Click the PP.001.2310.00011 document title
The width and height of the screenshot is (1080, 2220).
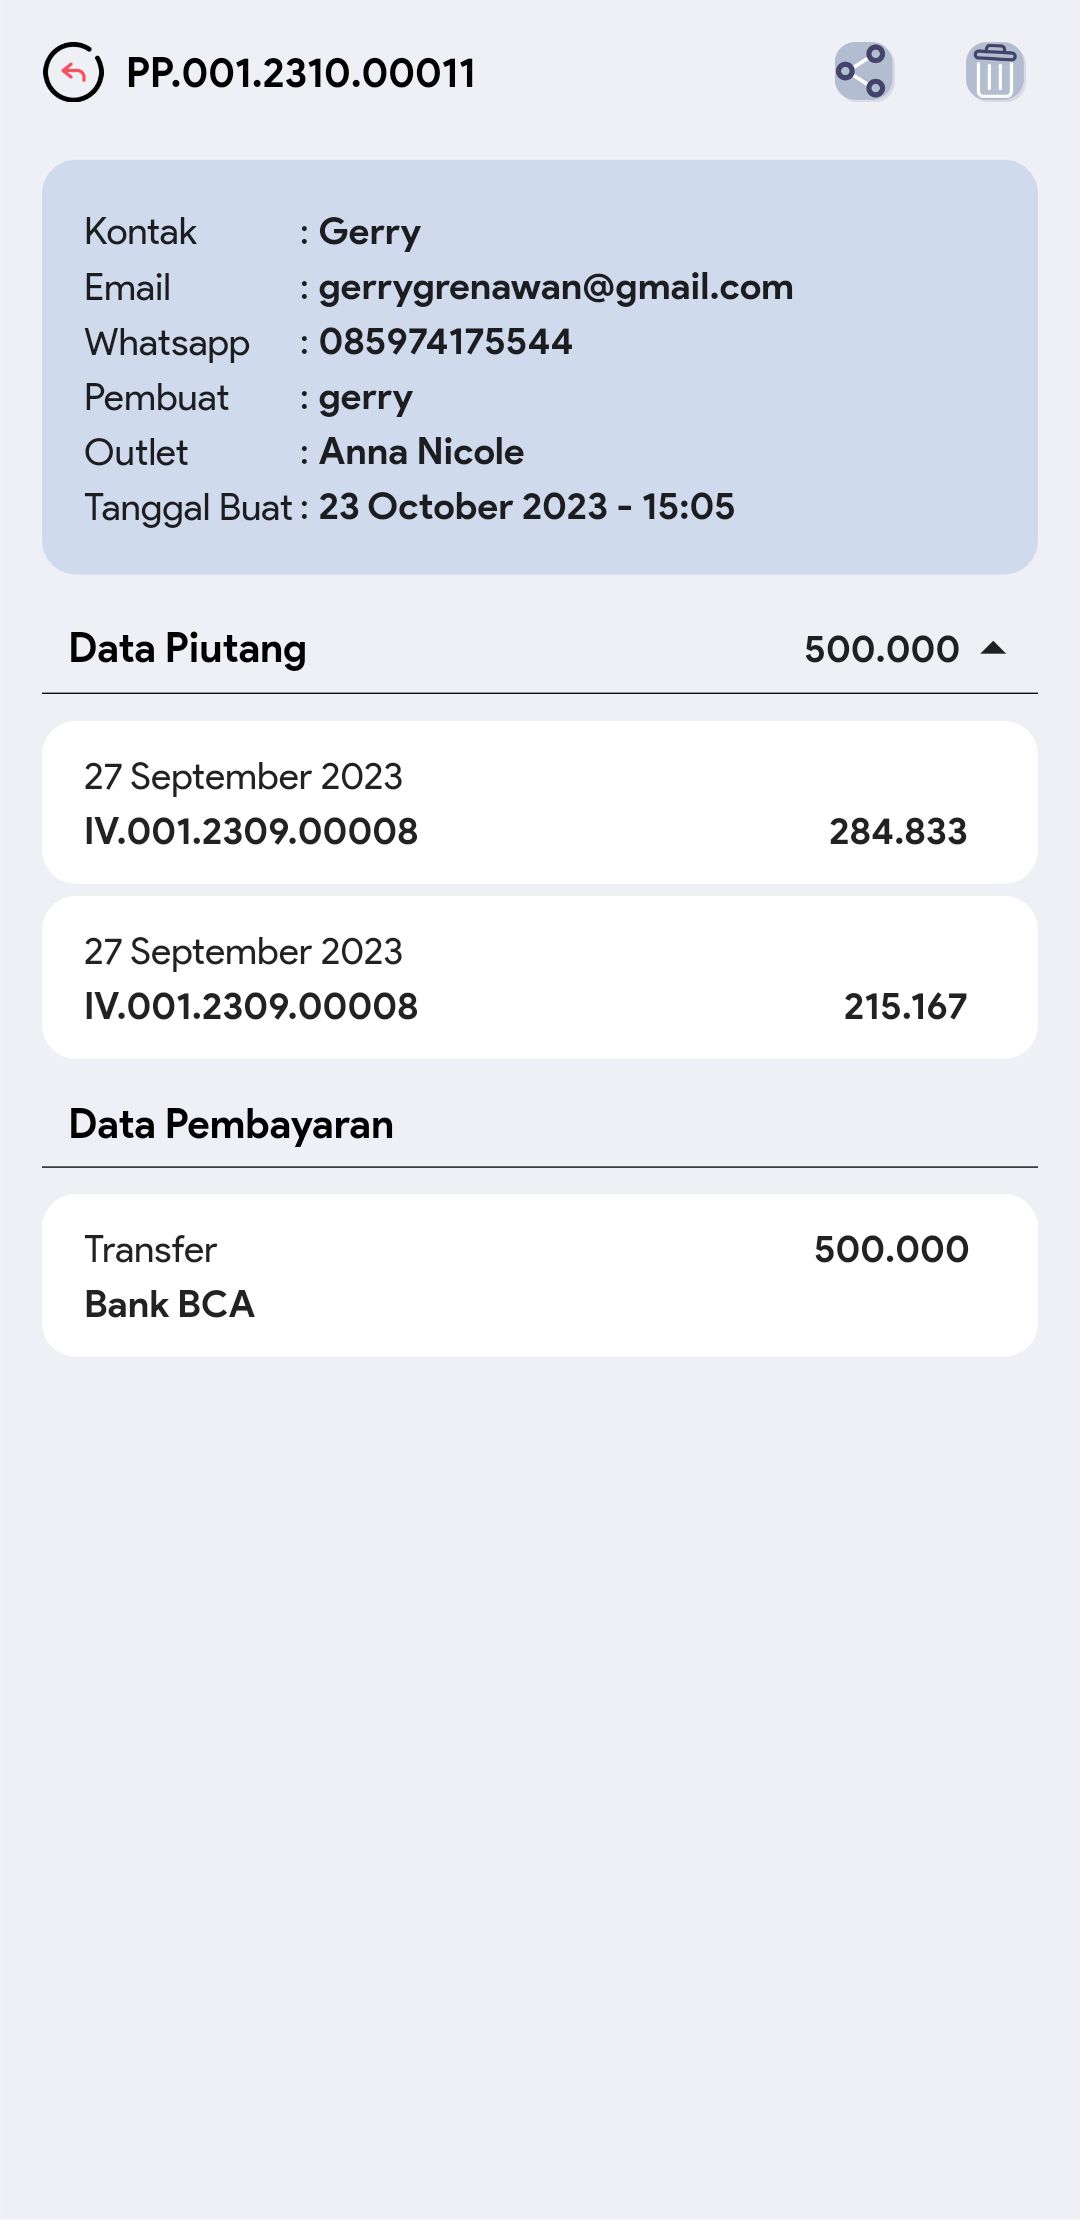pyautogui.click(x=300, y=73)
